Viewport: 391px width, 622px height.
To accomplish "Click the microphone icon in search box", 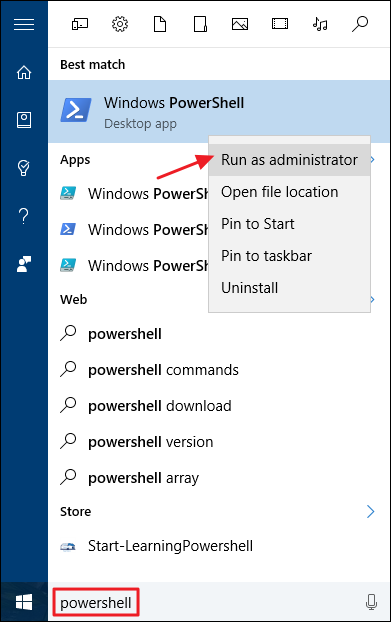I will tap(371, 603).
